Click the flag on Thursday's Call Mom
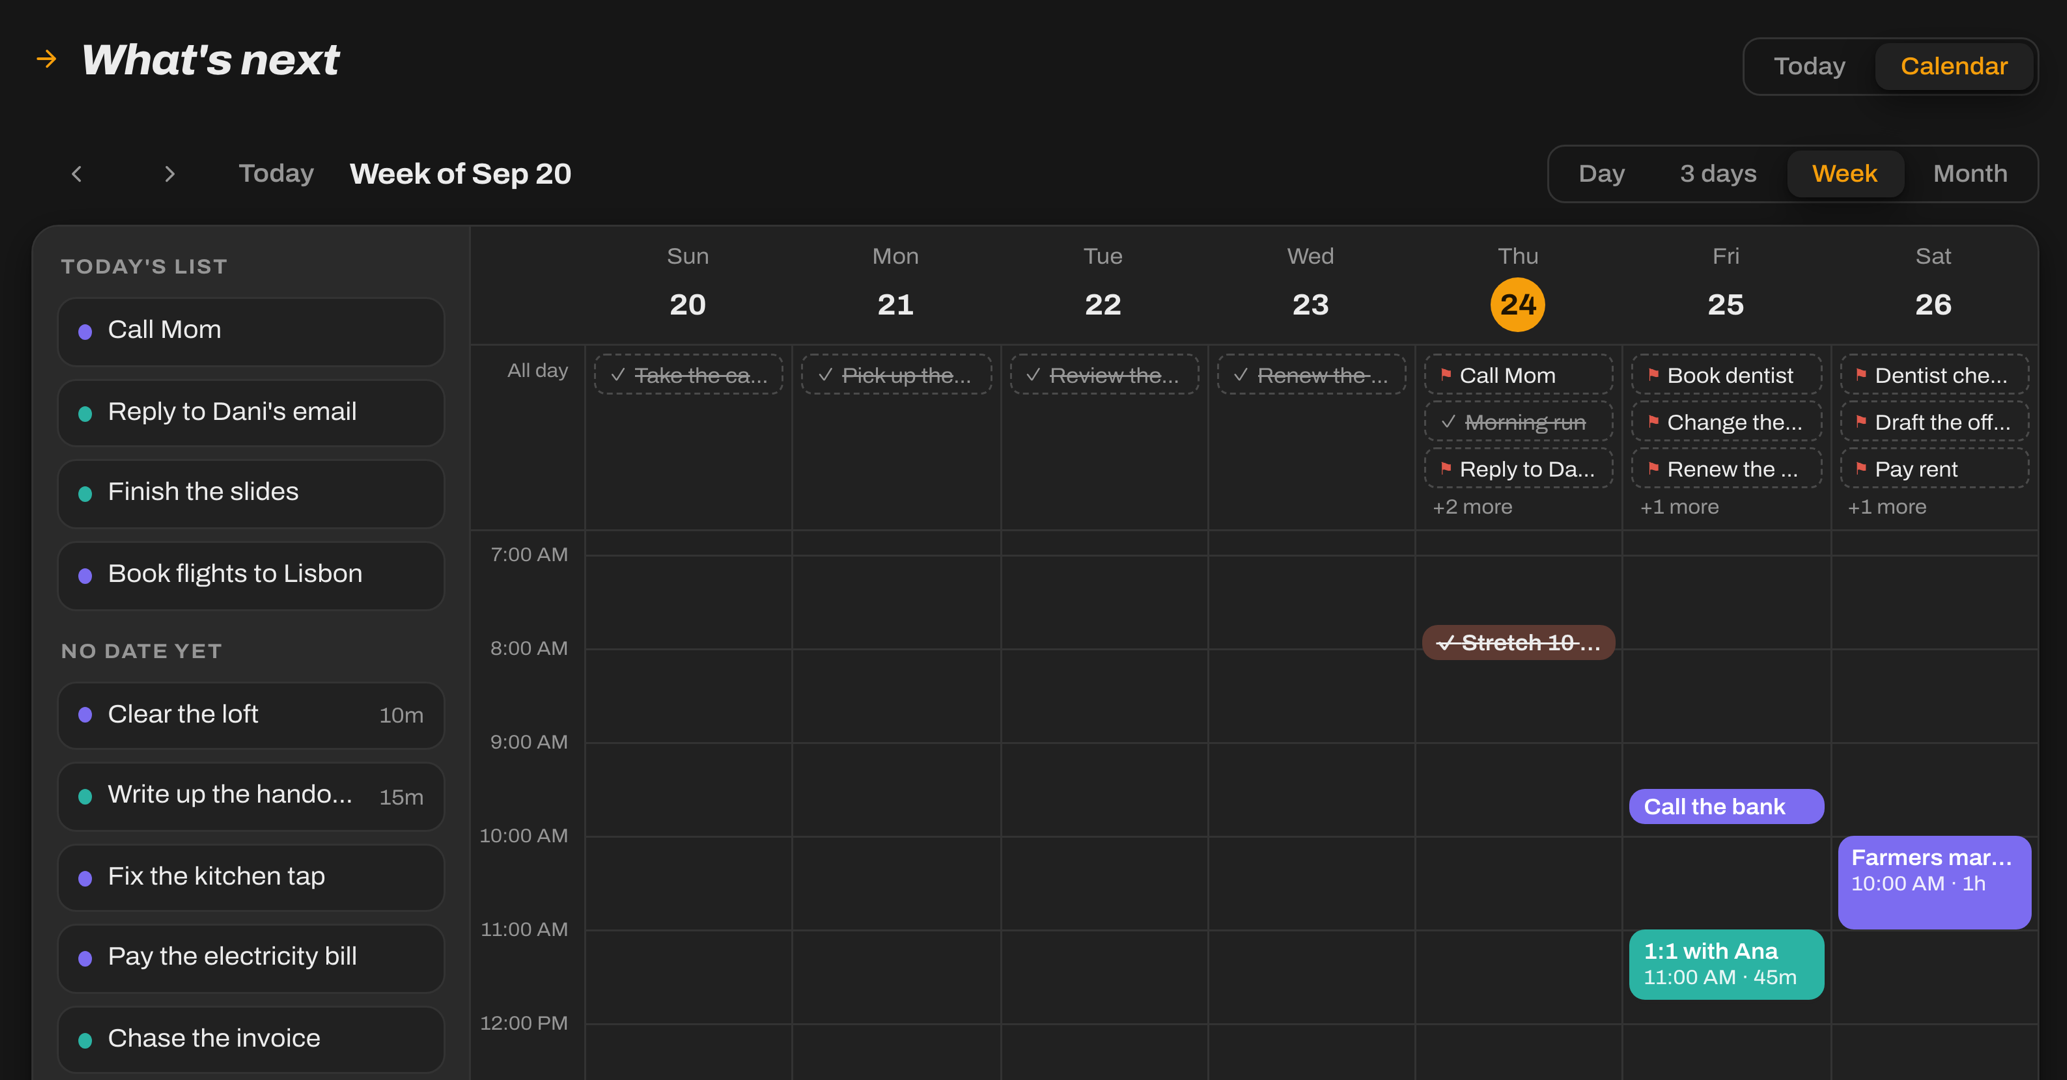 click(x=1446, y=375)
